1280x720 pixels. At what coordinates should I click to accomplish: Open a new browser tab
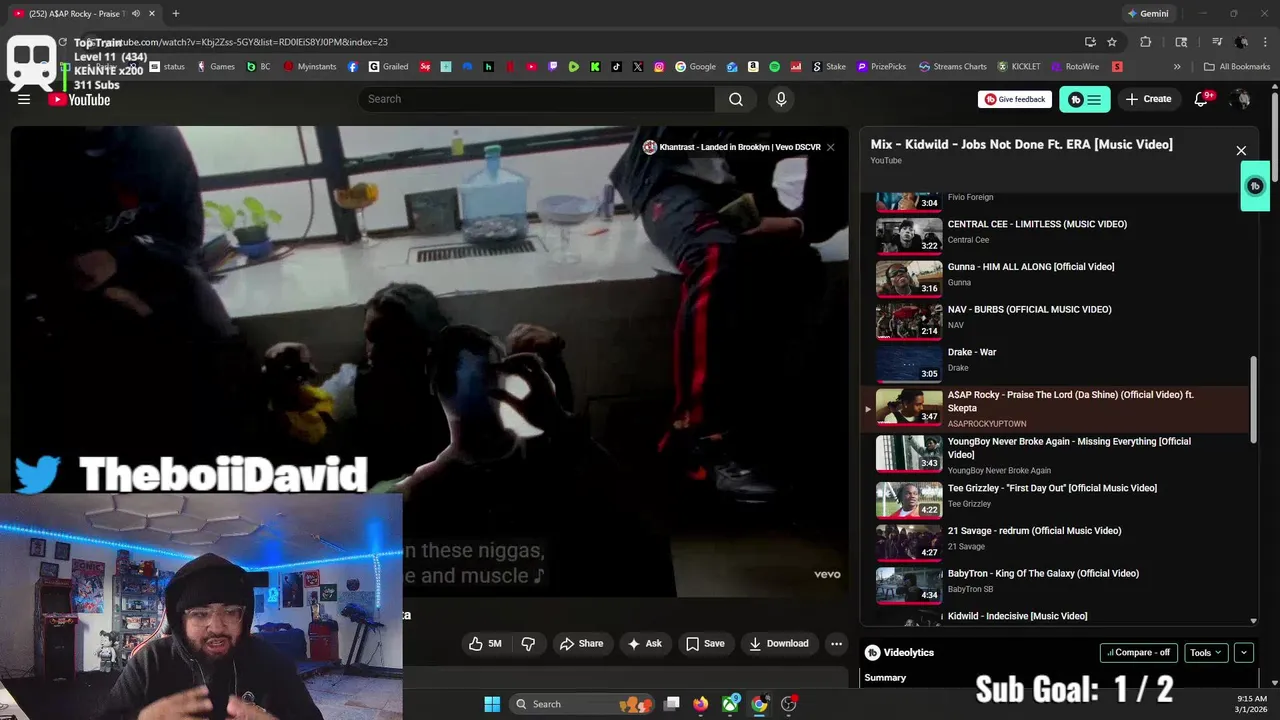point(175,13)
